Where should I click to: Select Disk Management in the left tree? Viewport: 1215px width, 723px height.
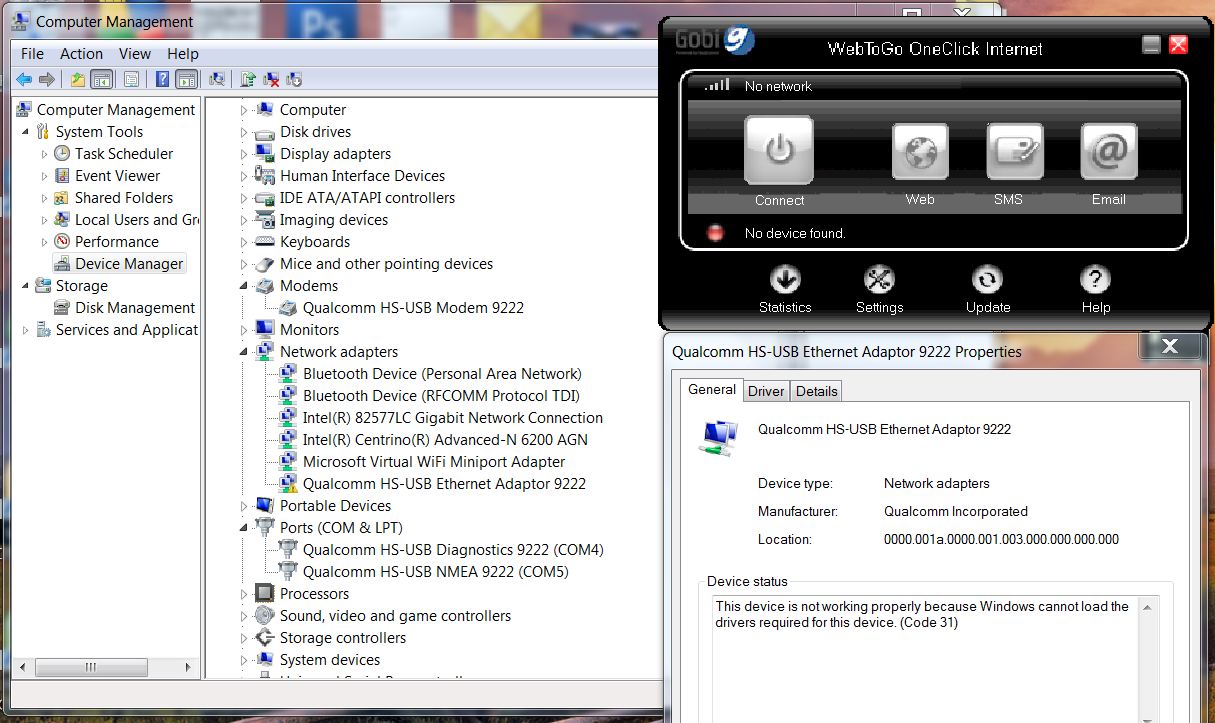(135, 308)
